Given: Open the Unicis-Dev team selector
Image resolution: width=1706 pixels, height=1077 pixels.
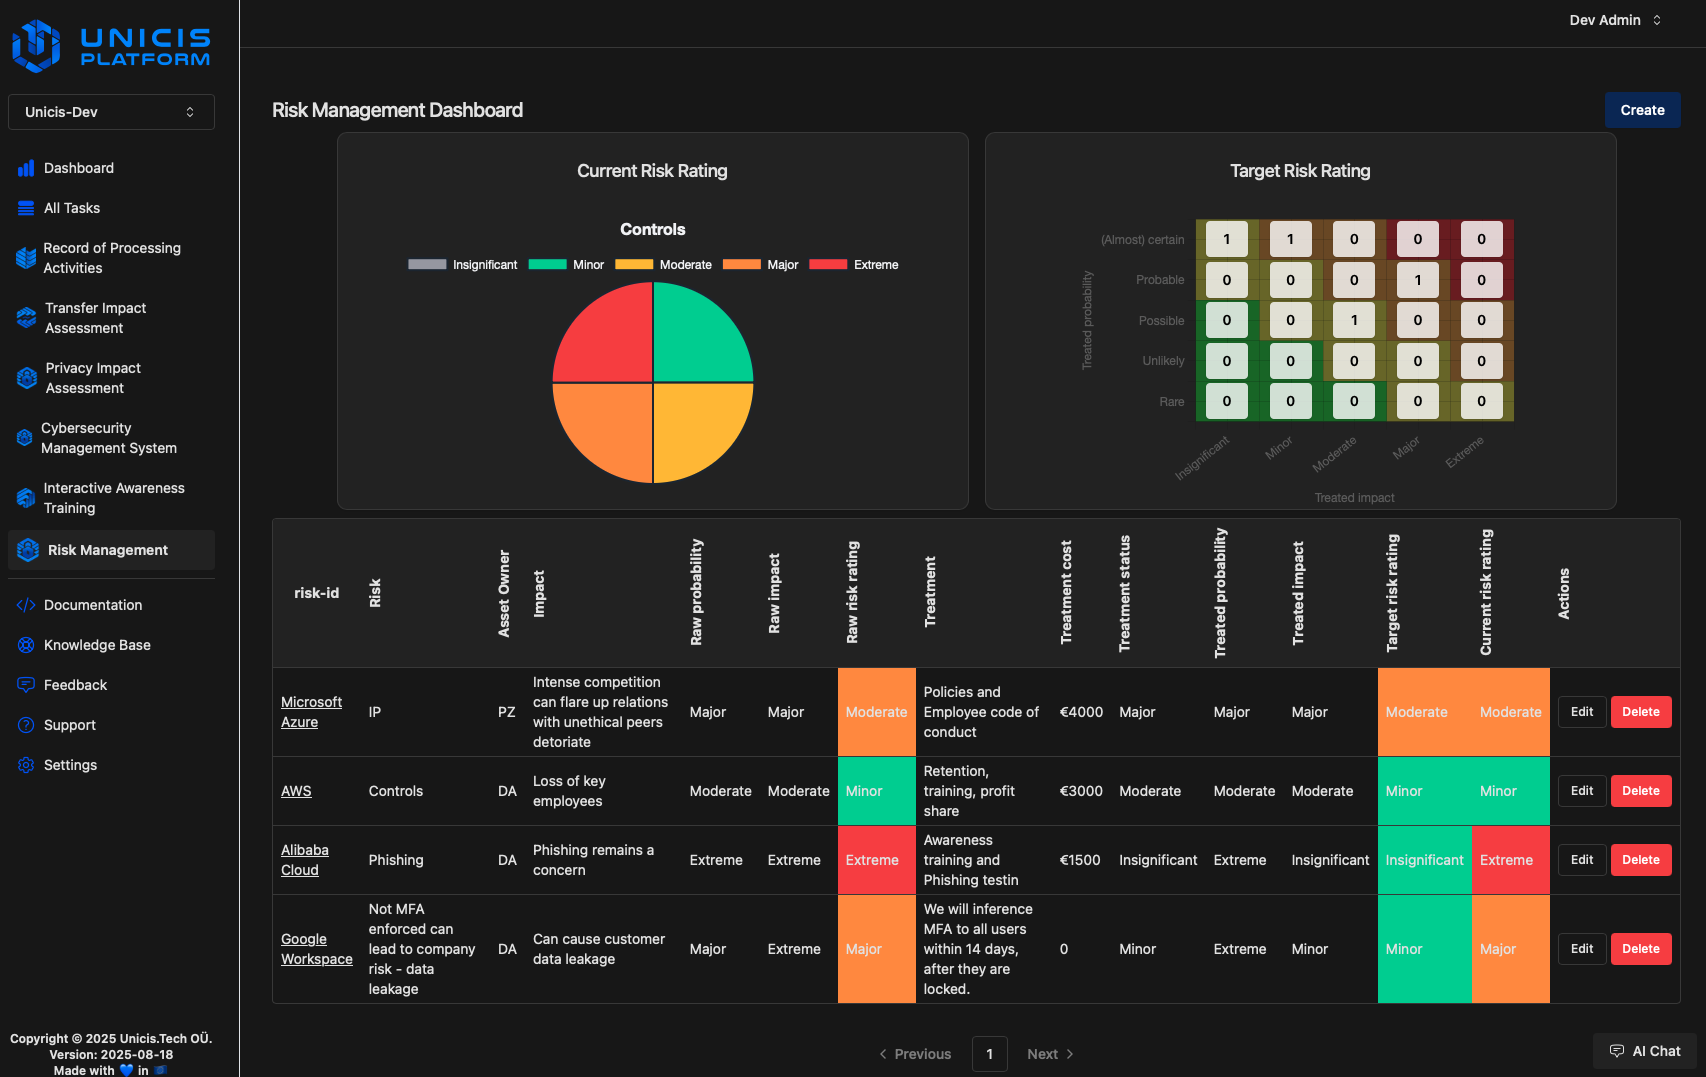Looking at the screenshot, I should pyautogui.click(x=110, y=111).
